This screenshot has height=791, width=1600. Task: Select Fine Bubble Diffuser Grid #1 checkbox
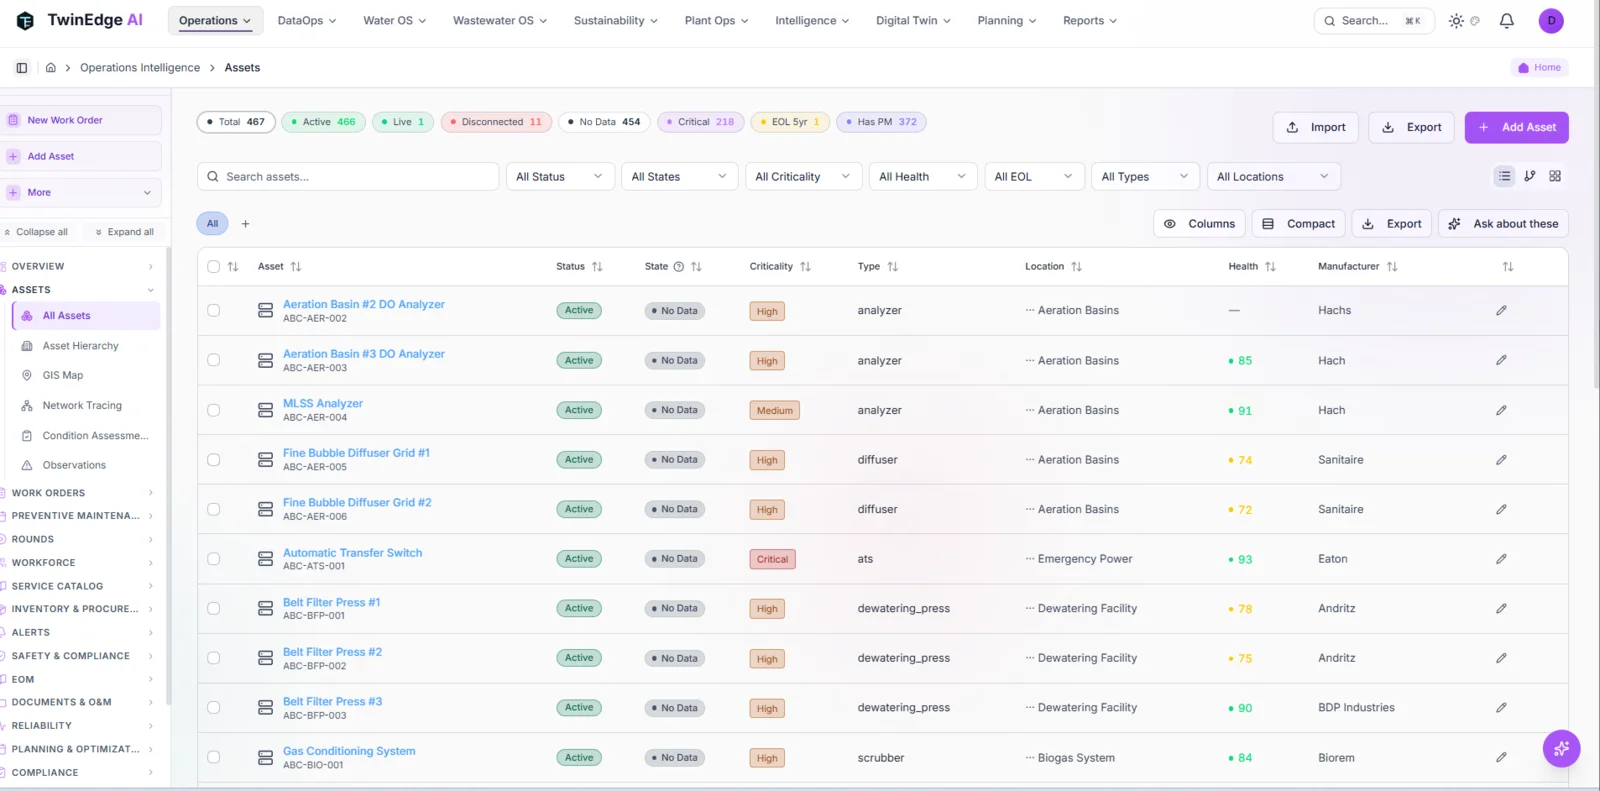tap(213, 460)
